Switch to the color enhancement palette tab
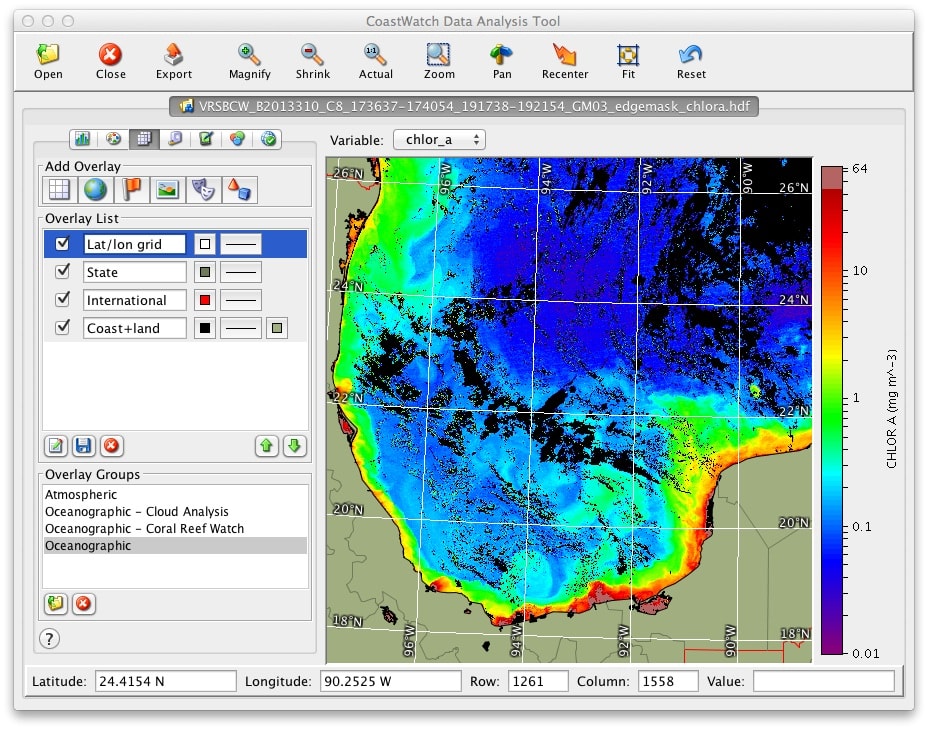 (x=113, y=139)
